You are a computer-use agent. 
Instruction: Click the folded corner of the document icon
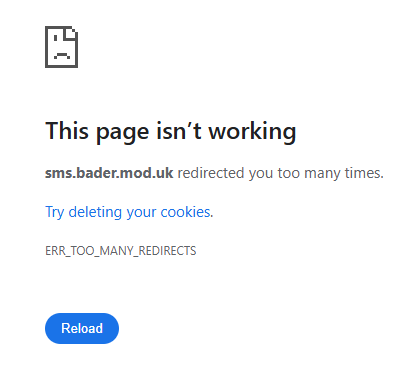[x=71, y=33]
